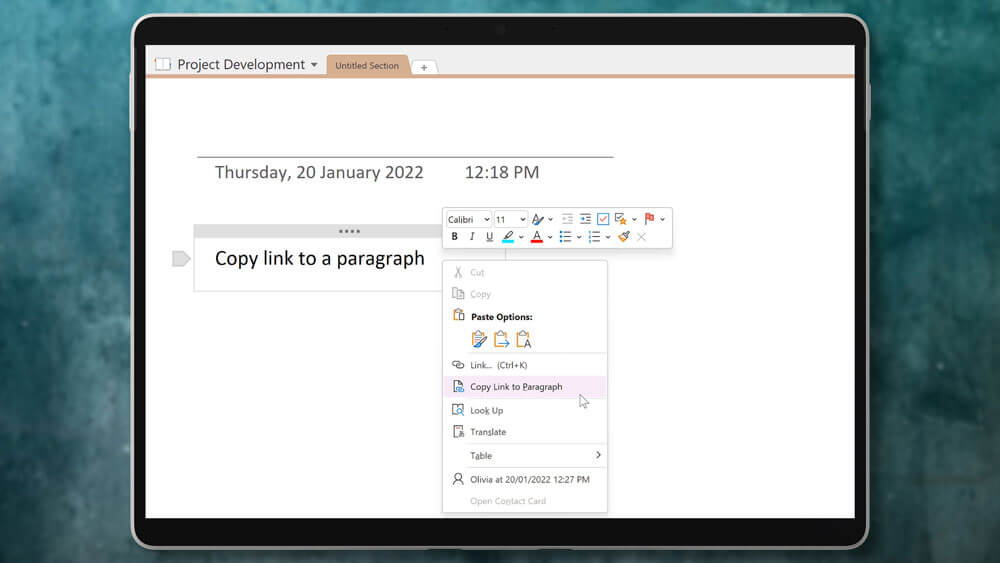Open the Calibri font name dropdown
This screenshot has width=1000, height=563.
coord(468,219)
